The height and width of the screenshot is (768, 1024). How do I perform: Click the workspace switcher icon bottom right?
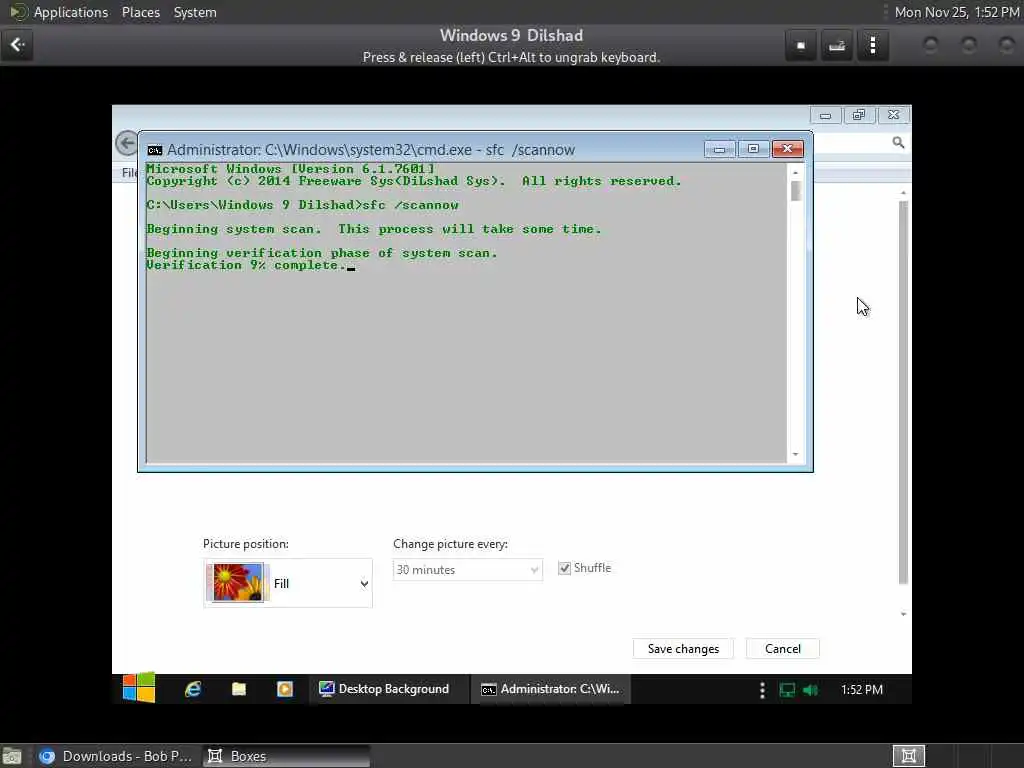tap(908, 756)
